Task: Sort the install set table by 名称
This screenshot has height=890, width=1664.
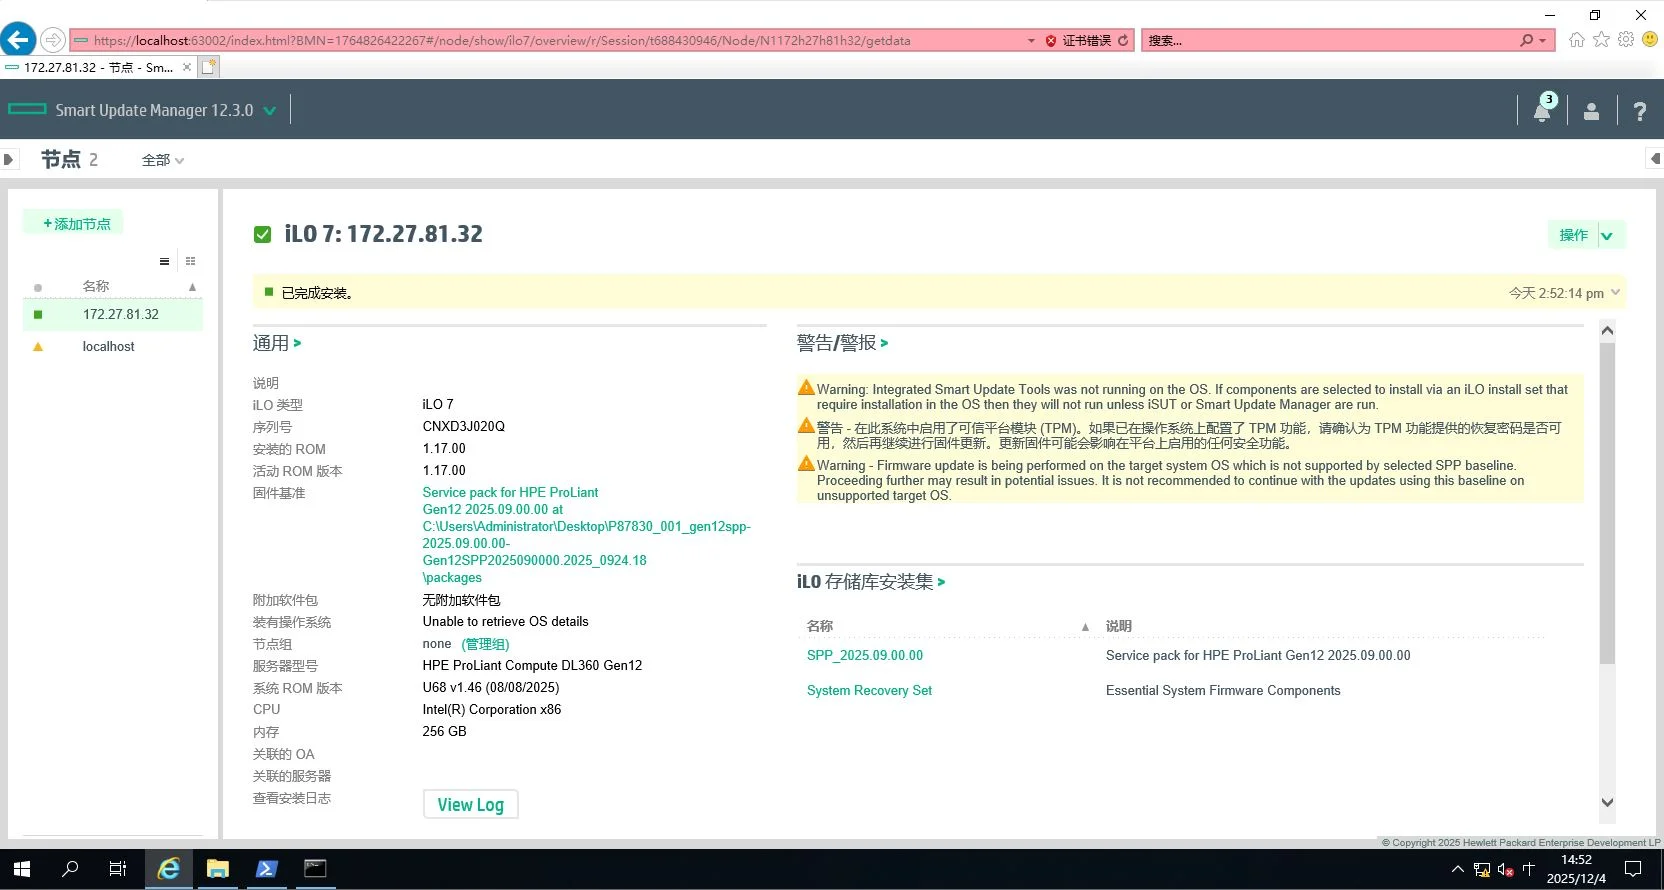Action: click(x=820, y=626)
